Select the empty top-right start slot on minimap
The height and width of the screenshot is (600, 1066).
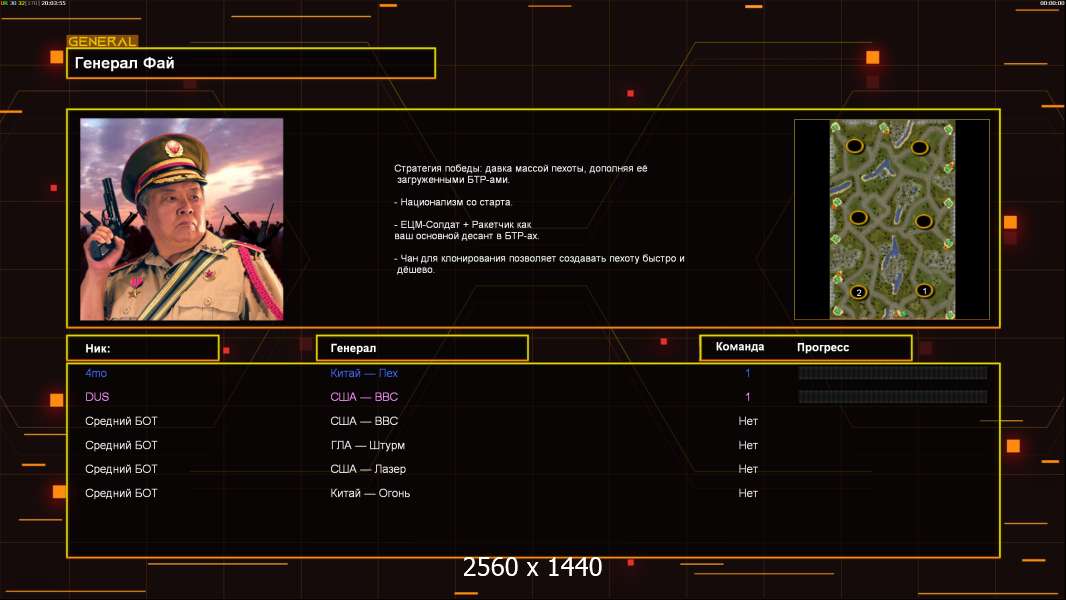click(920, 147)
